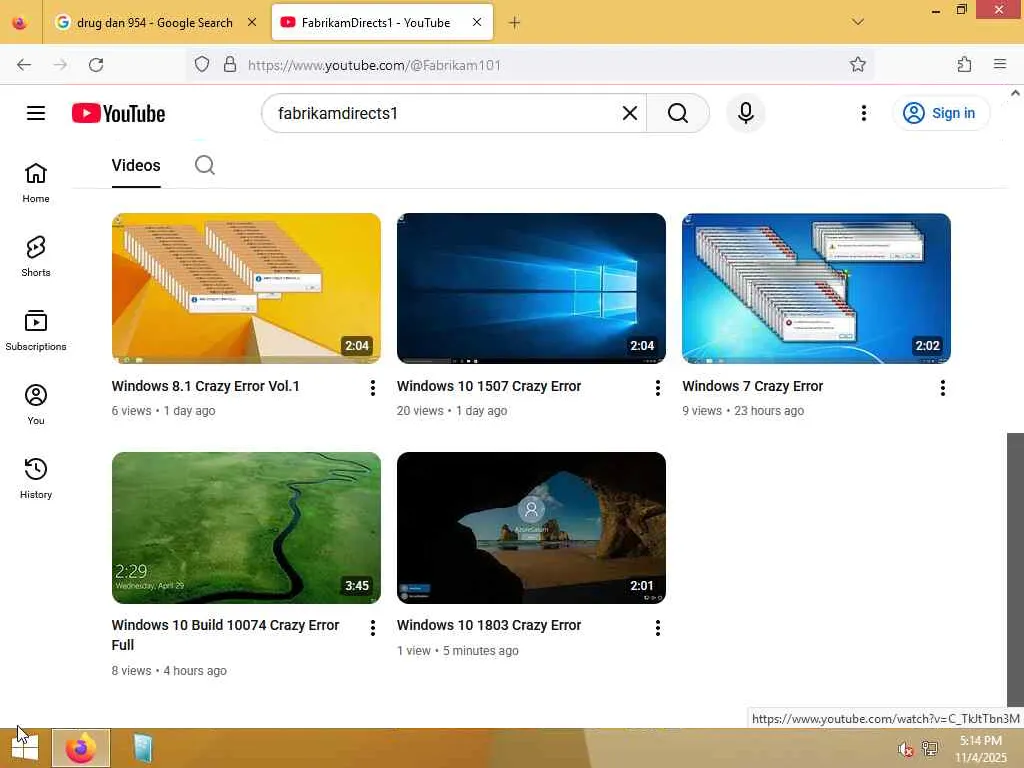Open options for Windows 10 Build 10074 video

tap(372, 628)
